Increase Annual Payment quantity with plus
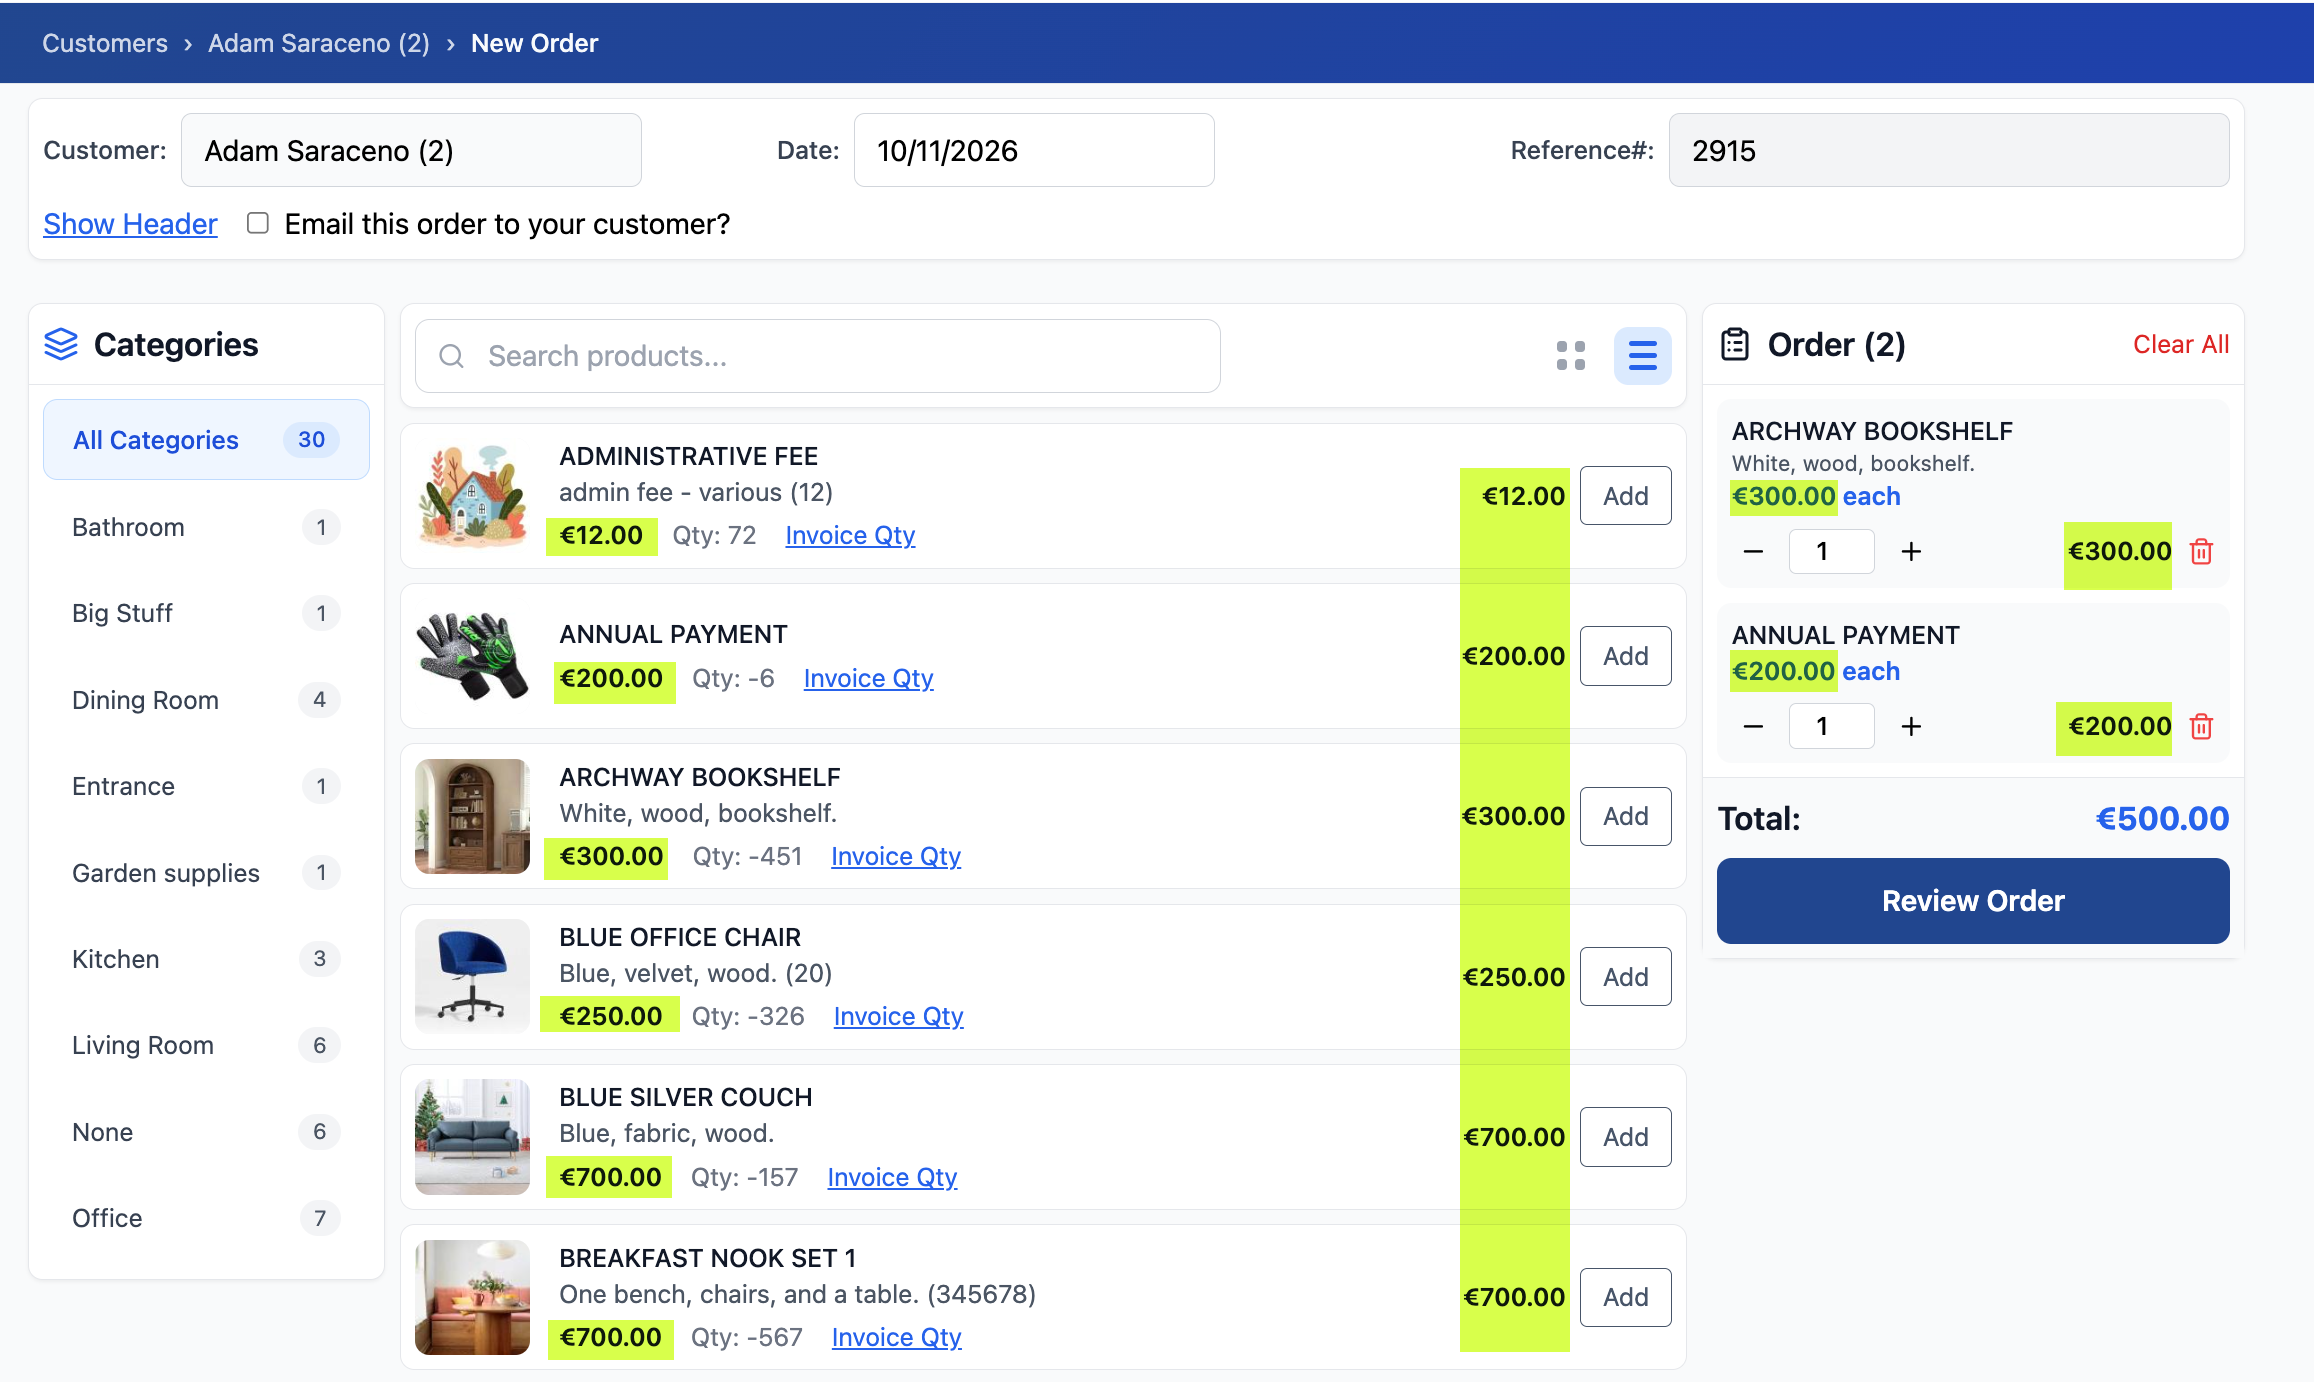Viewport: 2314px width, 1382px height. [x=1911, y=726]
